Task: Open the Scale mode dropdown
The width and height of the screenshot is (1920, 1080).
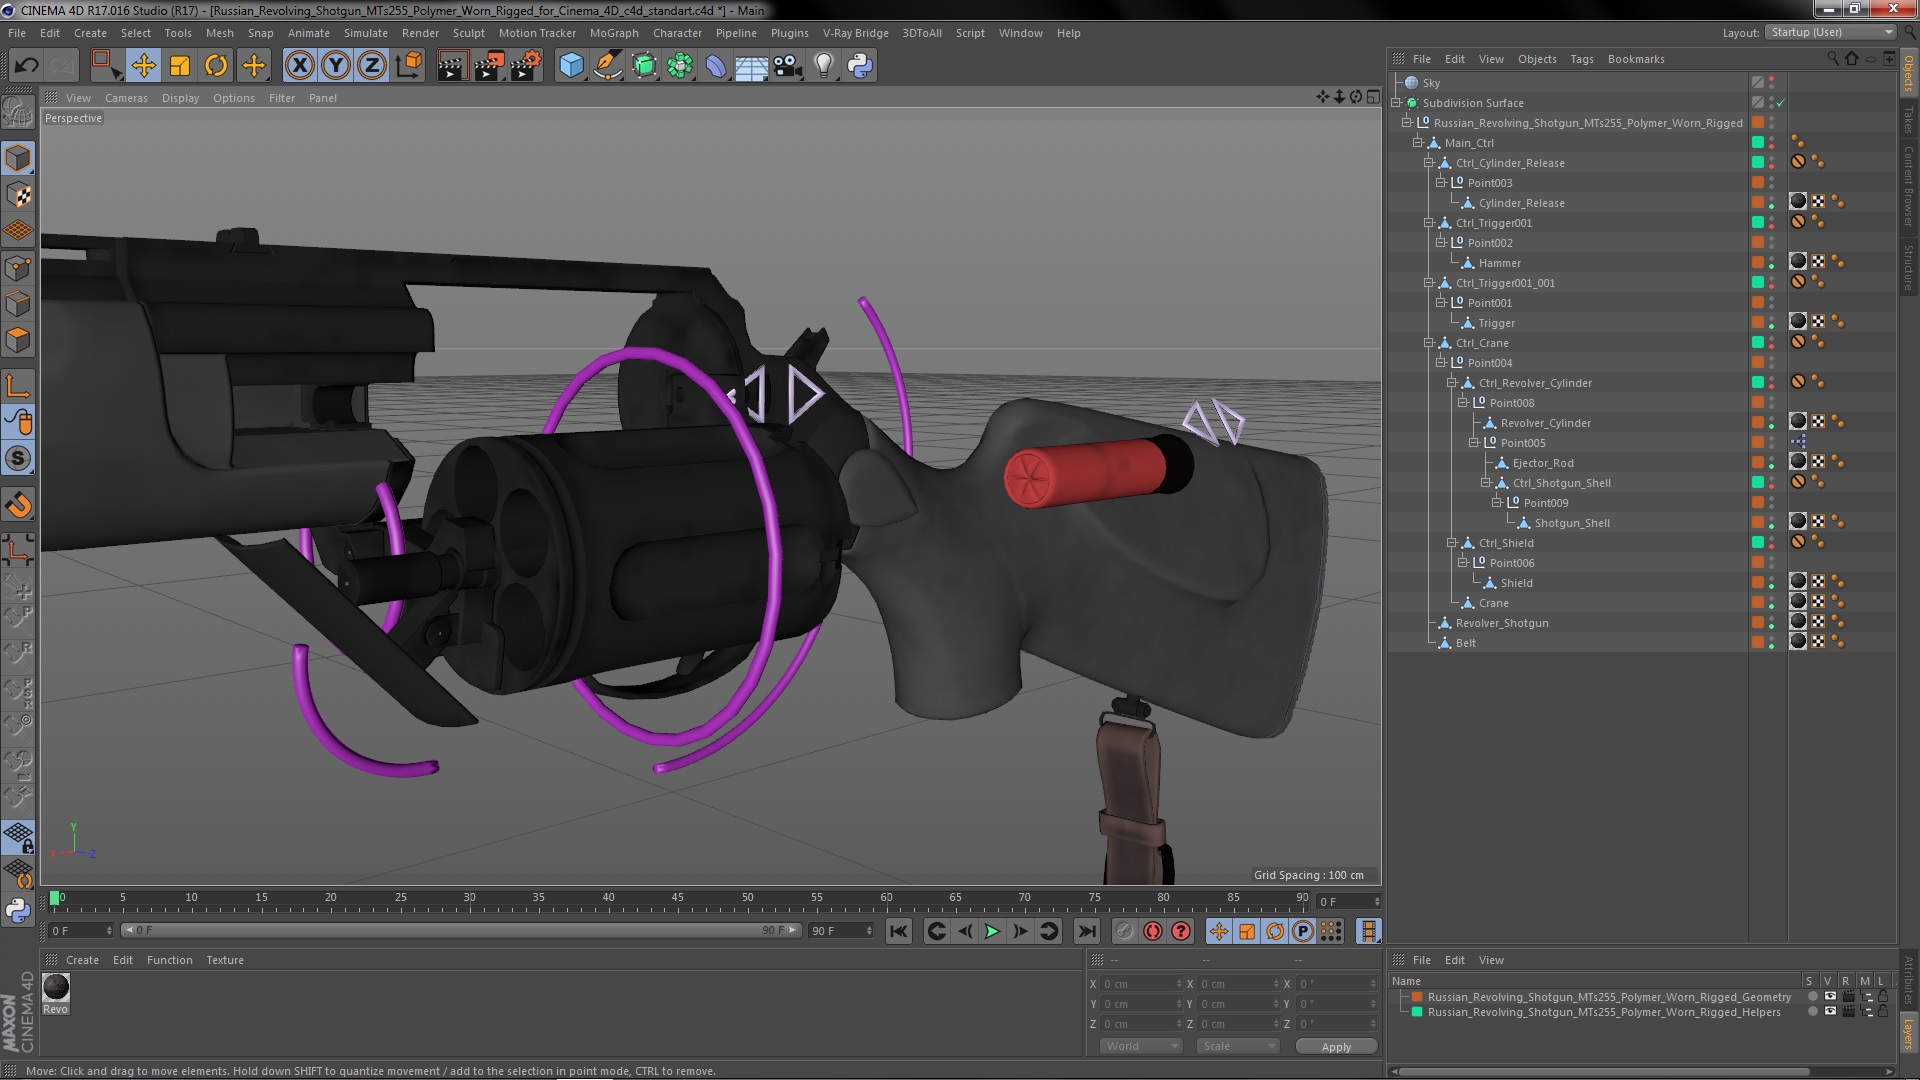Action: click(1237, 1046)
